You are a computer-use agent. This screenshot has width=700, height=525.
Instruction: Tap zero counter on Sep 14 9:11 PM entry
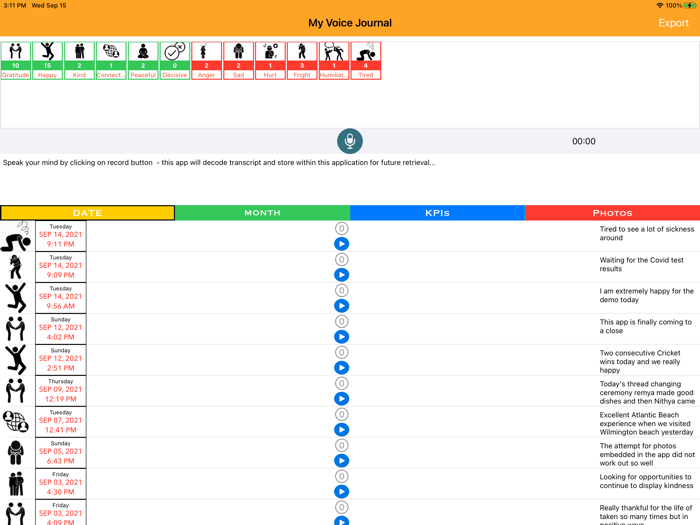(x=342, y=229)
